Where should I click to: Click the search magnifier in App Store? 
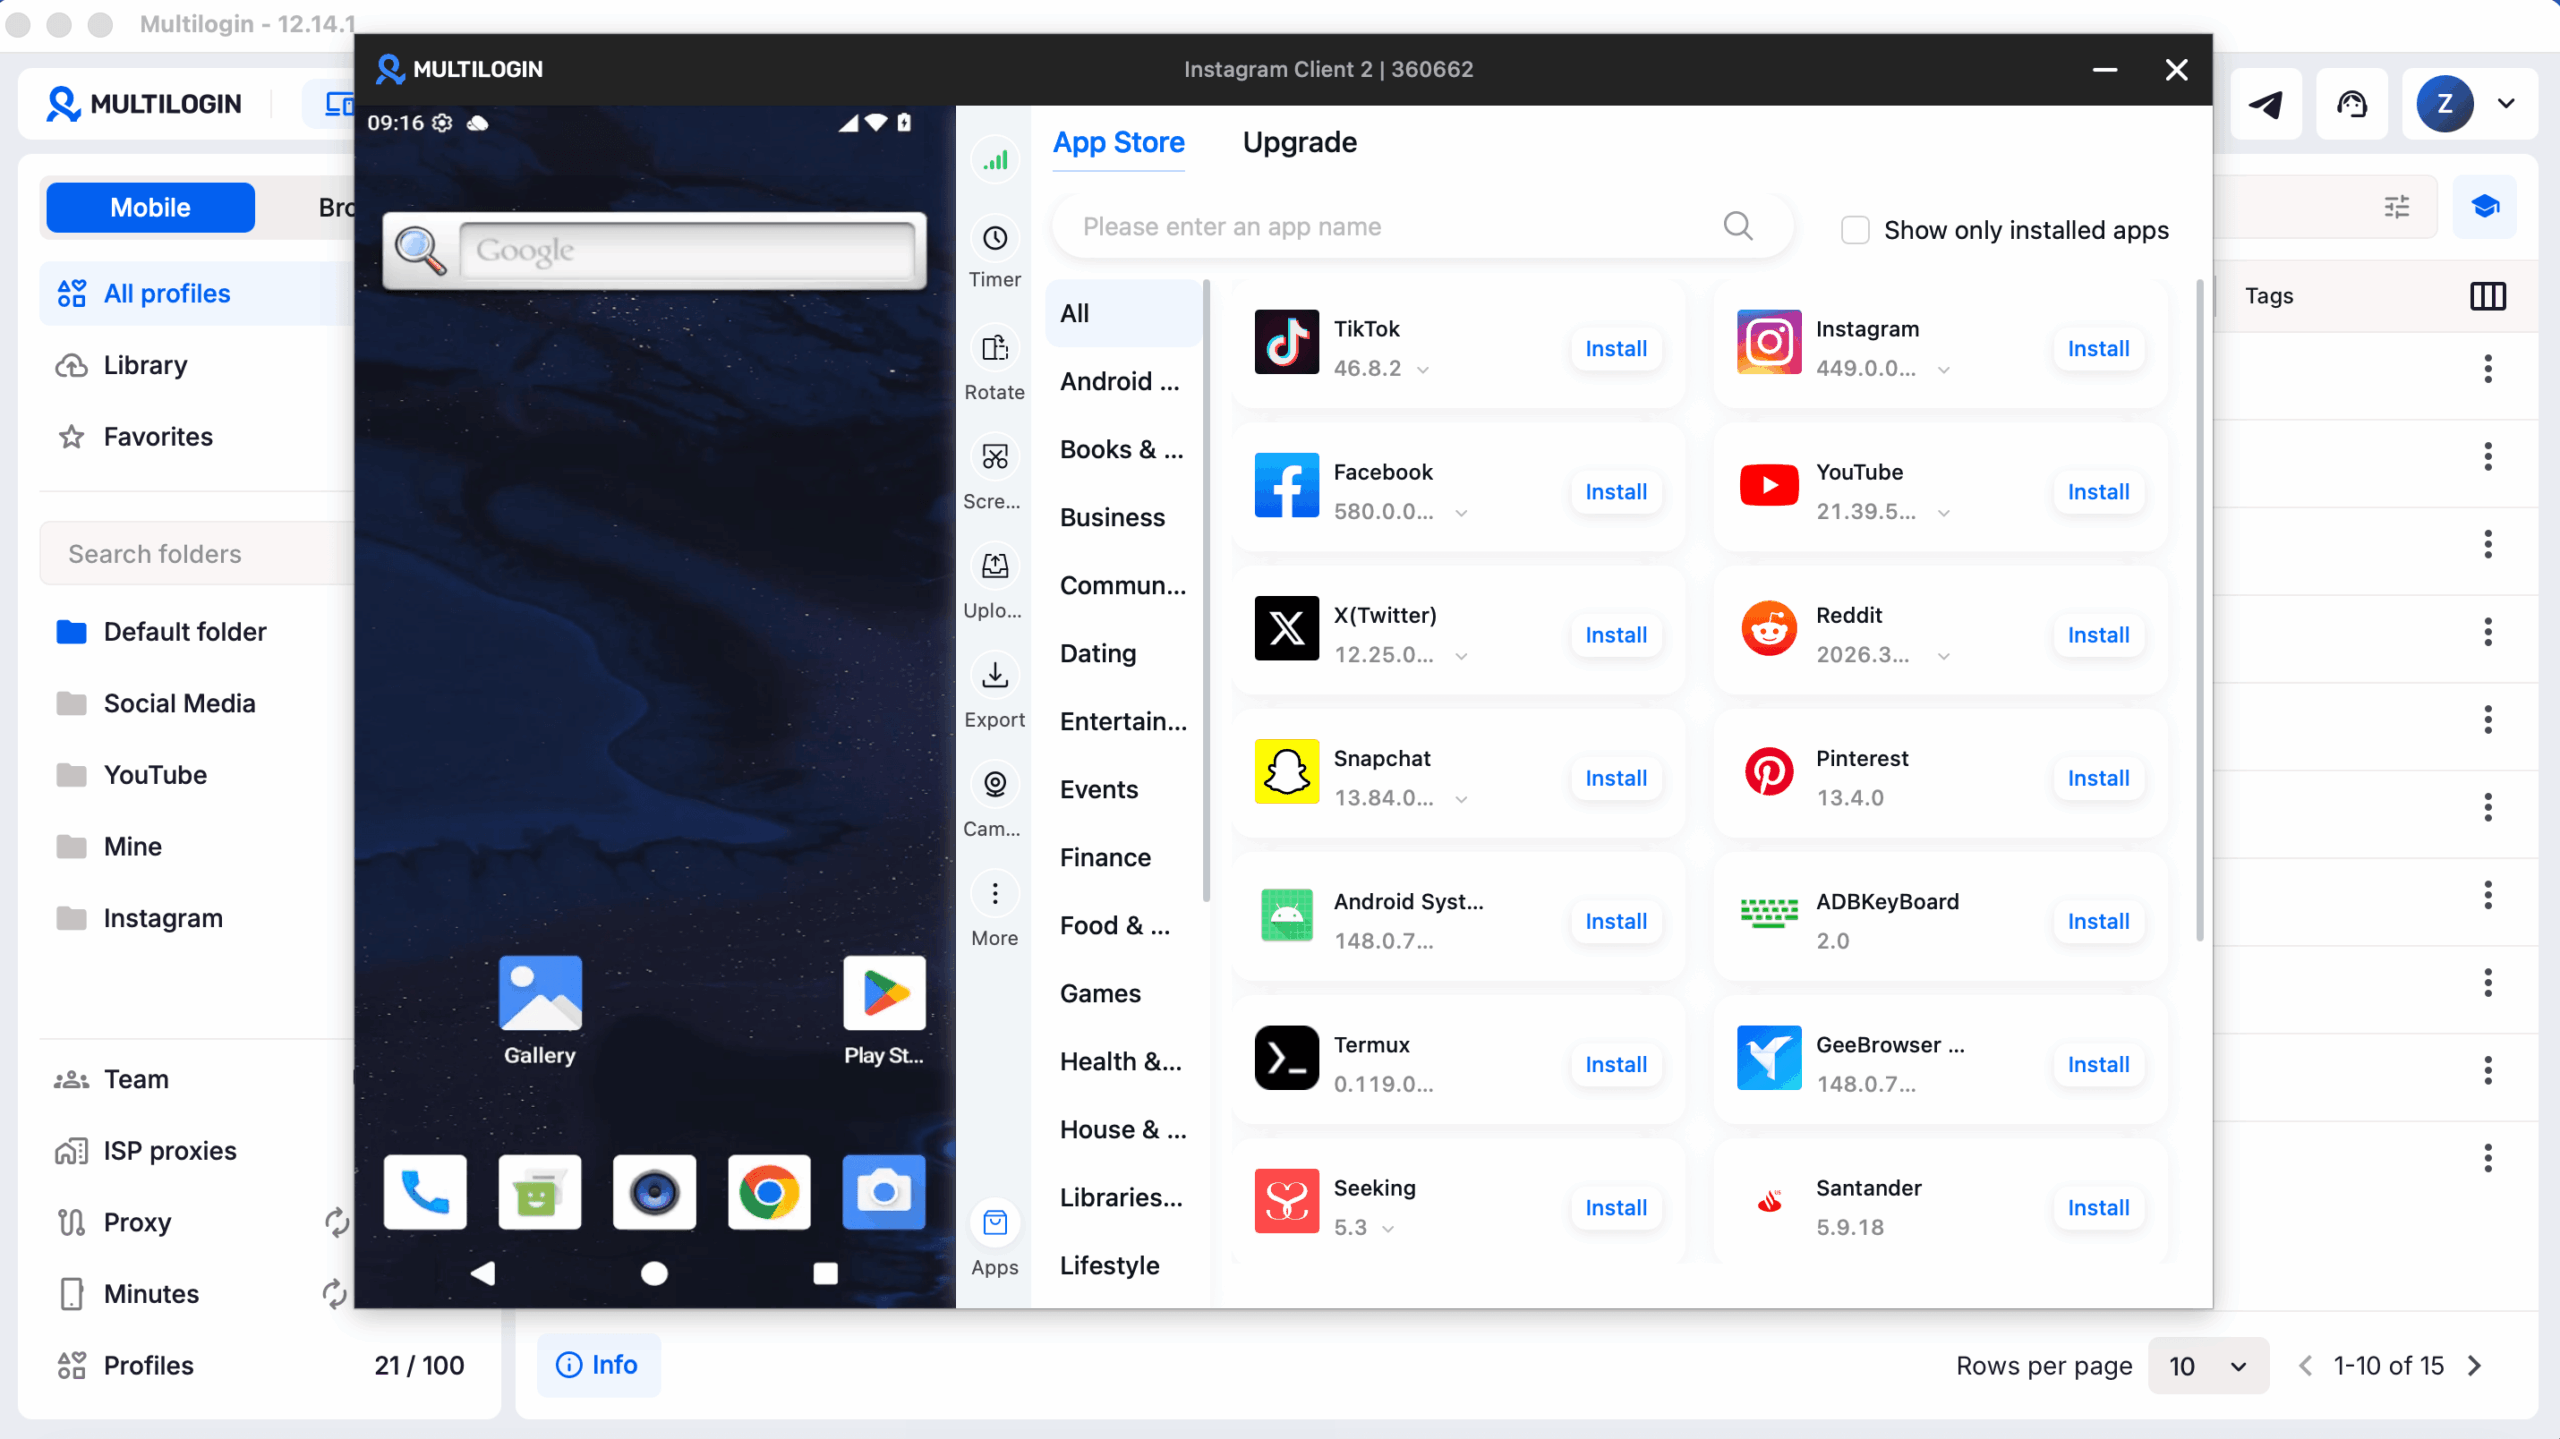[1738, 226]
